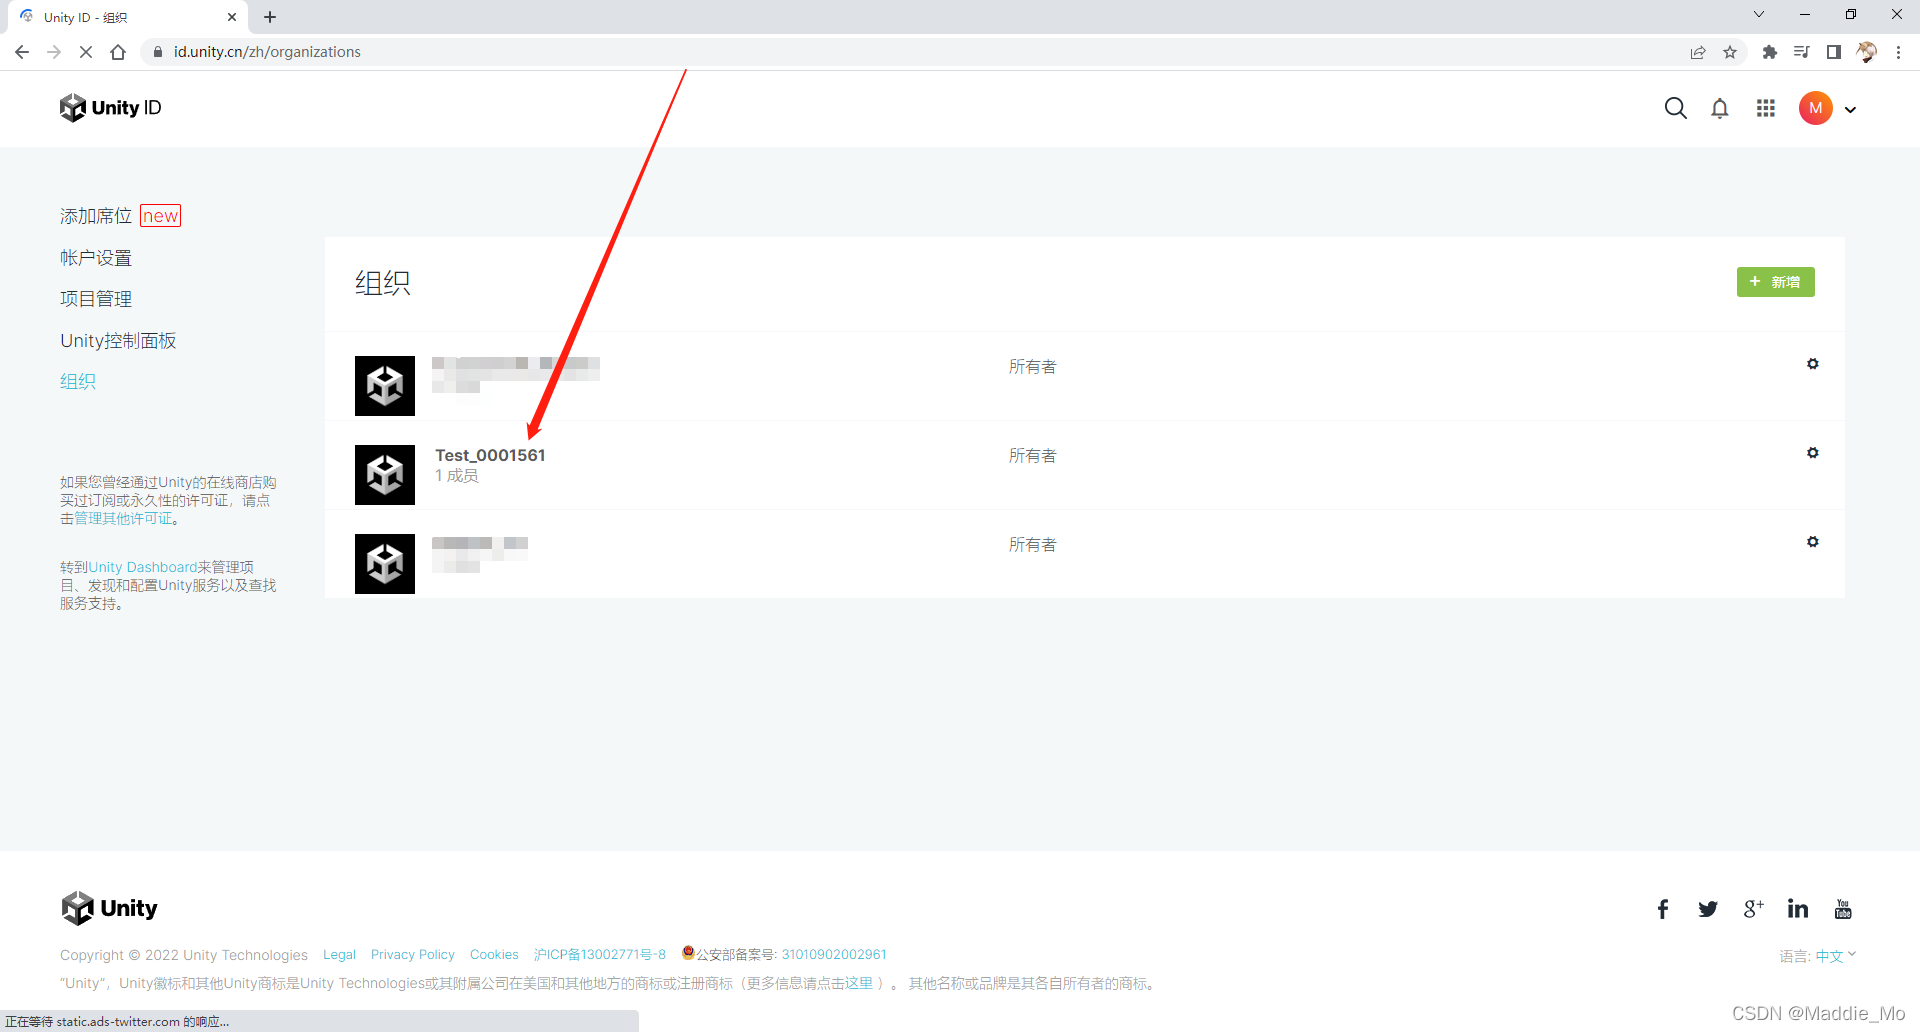Click the Test_0001561 Unity logo thumbnail
Viewport: 1920px width, 1032px height.
coord(385,475)
